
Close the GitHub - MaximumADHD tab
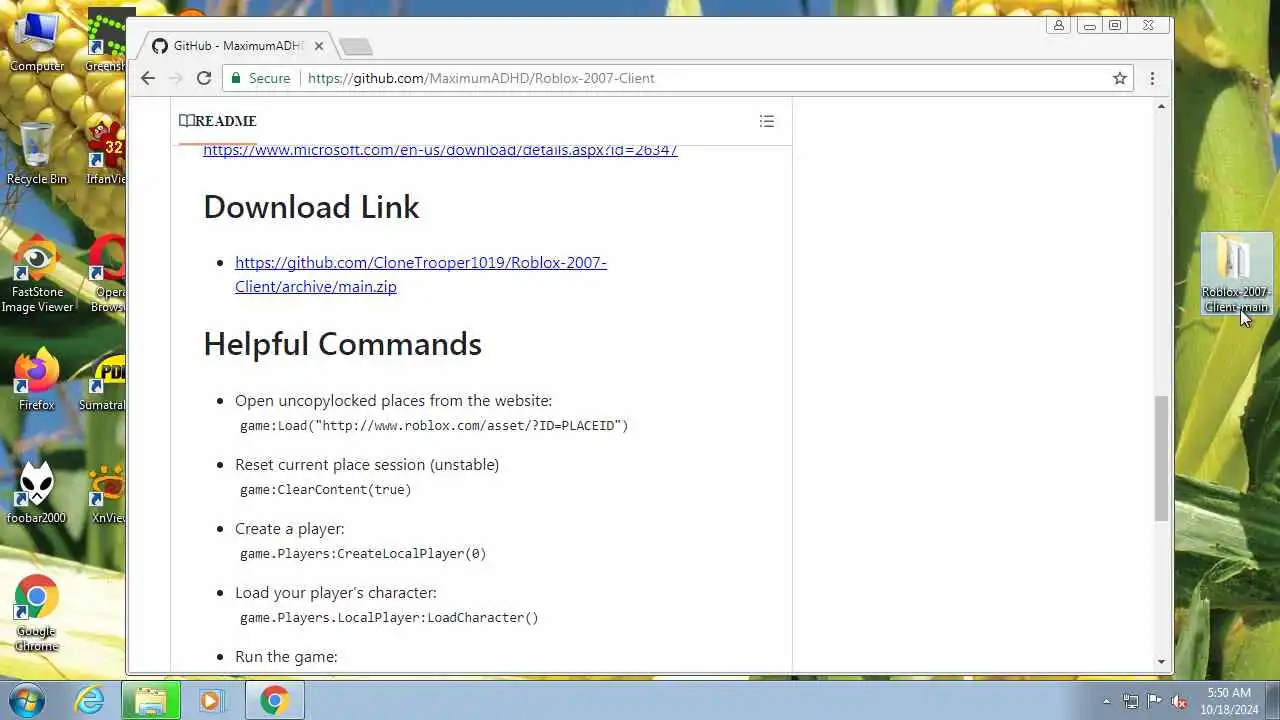(x=319, y=46)
